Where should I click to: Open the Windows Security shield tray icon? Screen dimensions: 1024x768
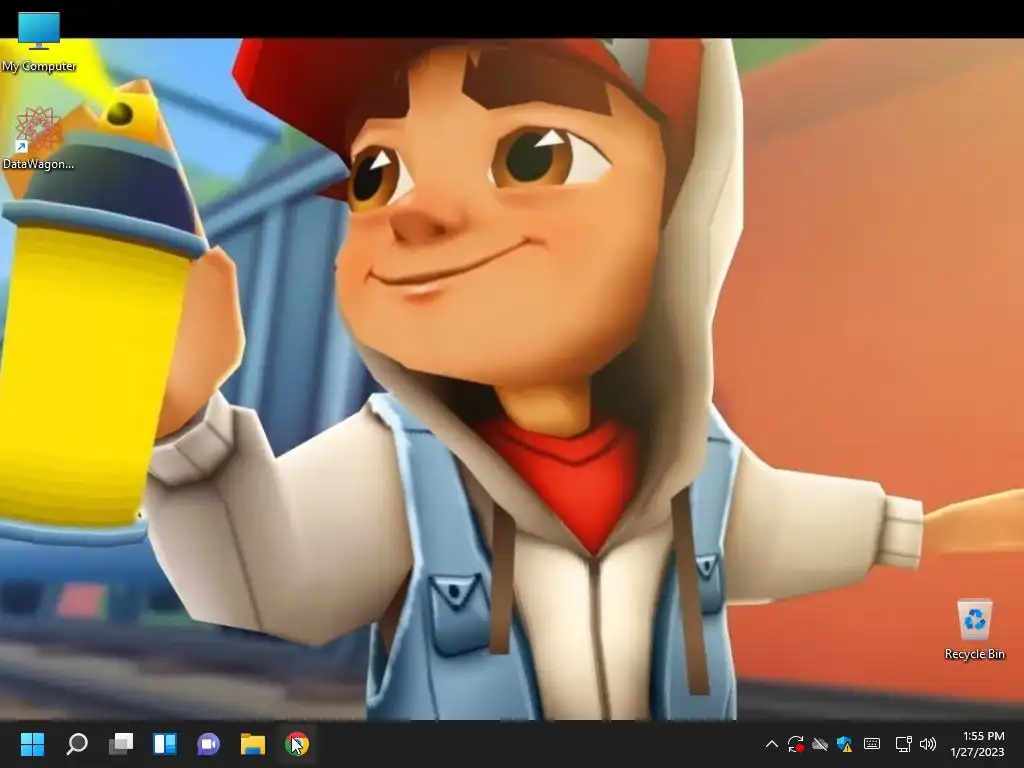(x=844, y=744)
